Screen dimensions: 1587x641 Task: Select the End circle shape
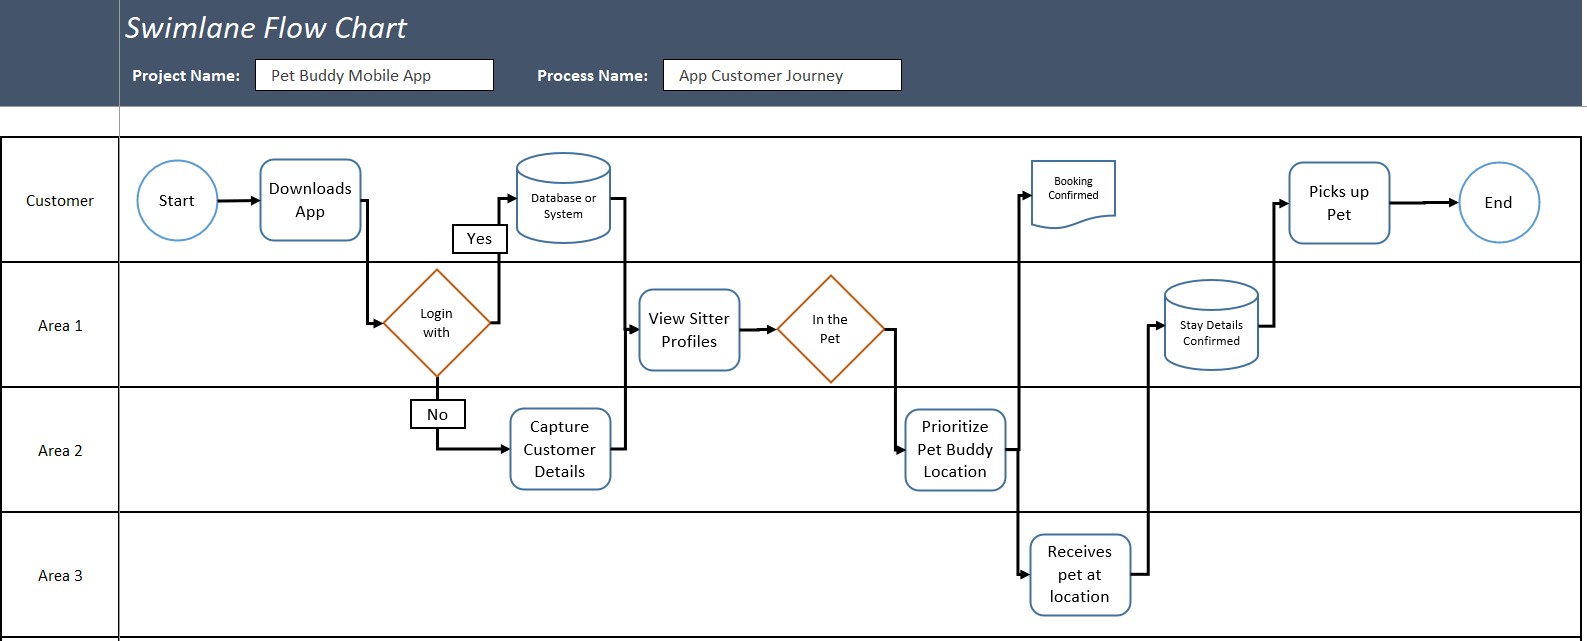pos(1498,203)
